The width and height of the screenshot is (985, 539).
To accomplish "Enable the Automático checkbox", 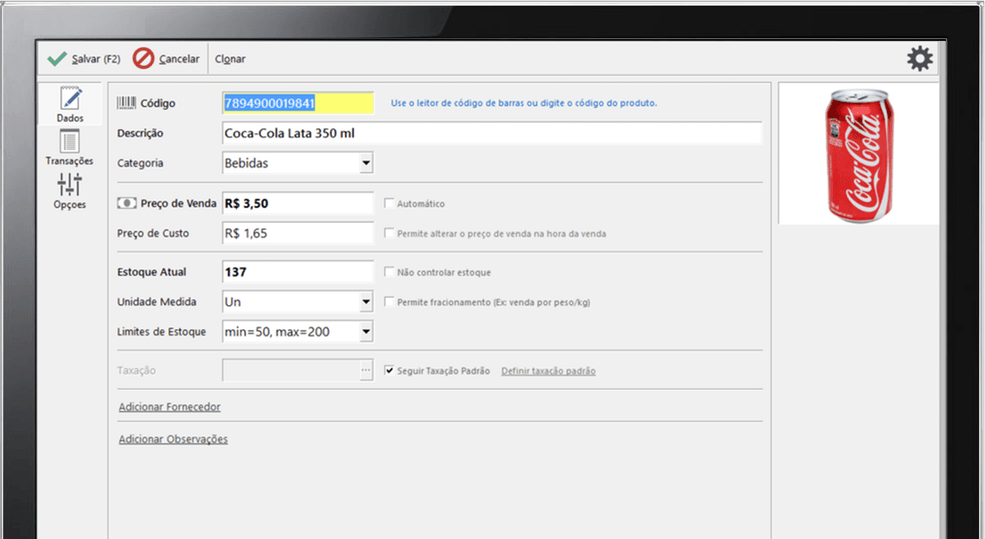I will 389,203.
